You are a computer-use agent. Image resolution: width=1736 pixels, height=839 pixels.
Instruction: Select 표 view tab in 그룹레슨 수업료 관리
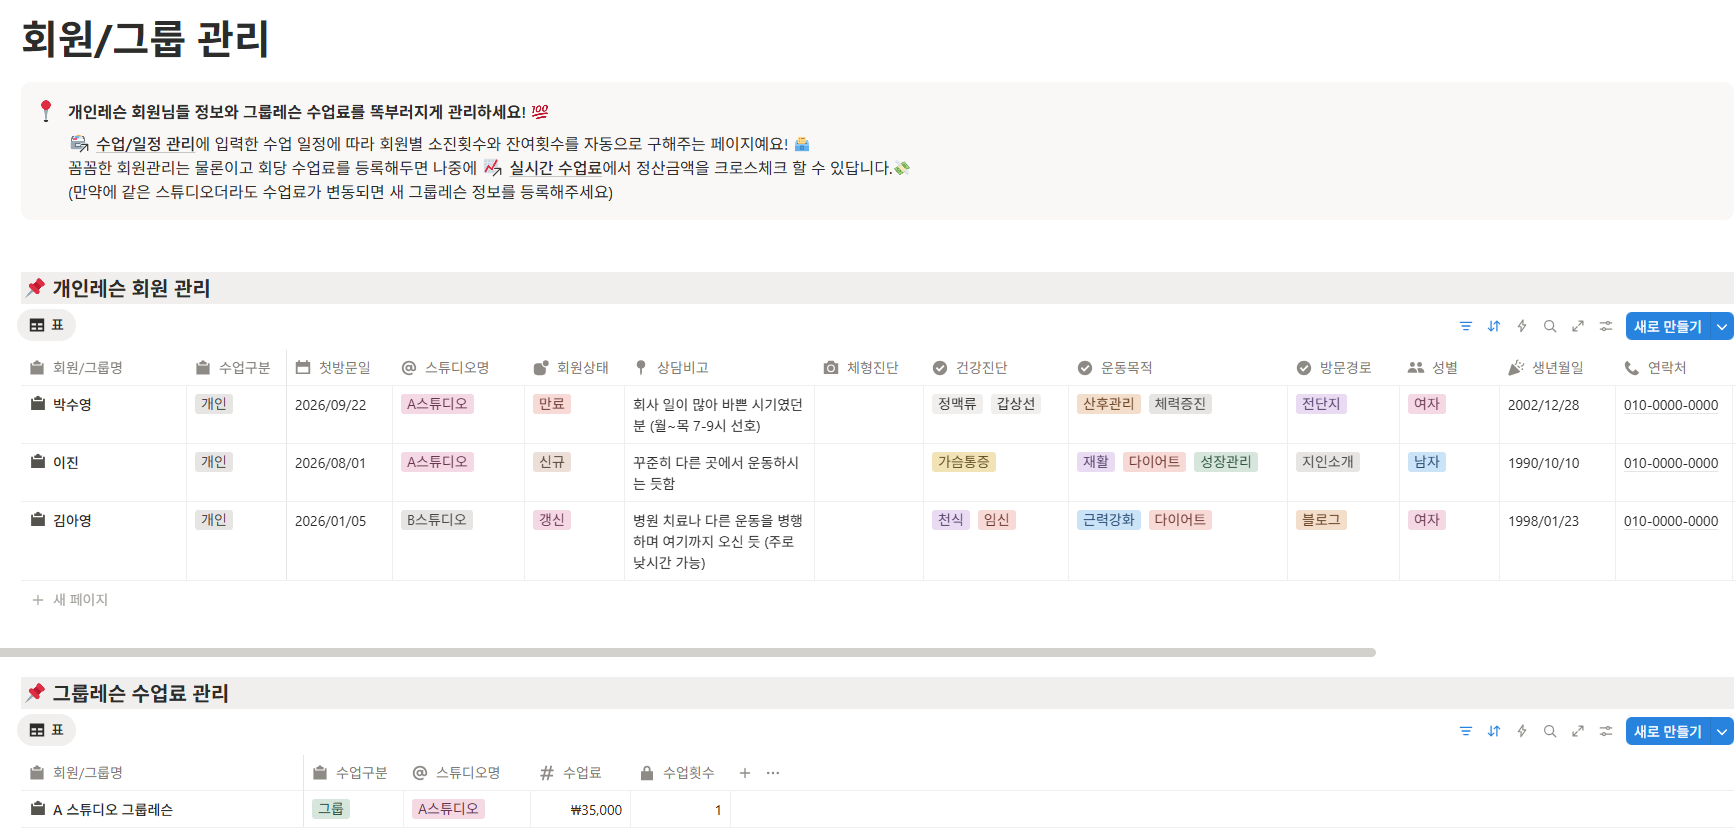pos(47,730)
